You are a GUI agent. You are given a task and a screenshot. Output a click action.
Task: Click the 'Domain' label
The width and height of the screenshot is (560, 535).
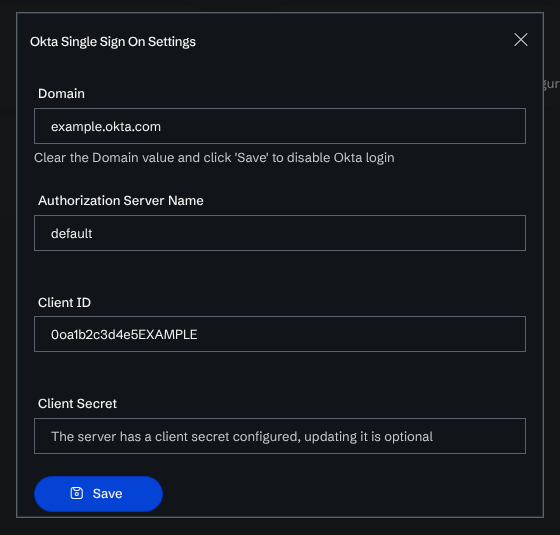(61, 94)
